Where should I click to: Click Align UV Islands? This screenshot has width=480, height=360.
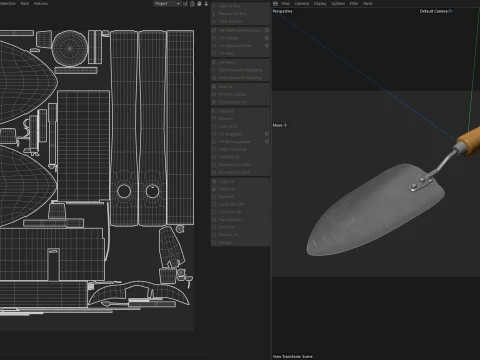(x=240, y=149)
